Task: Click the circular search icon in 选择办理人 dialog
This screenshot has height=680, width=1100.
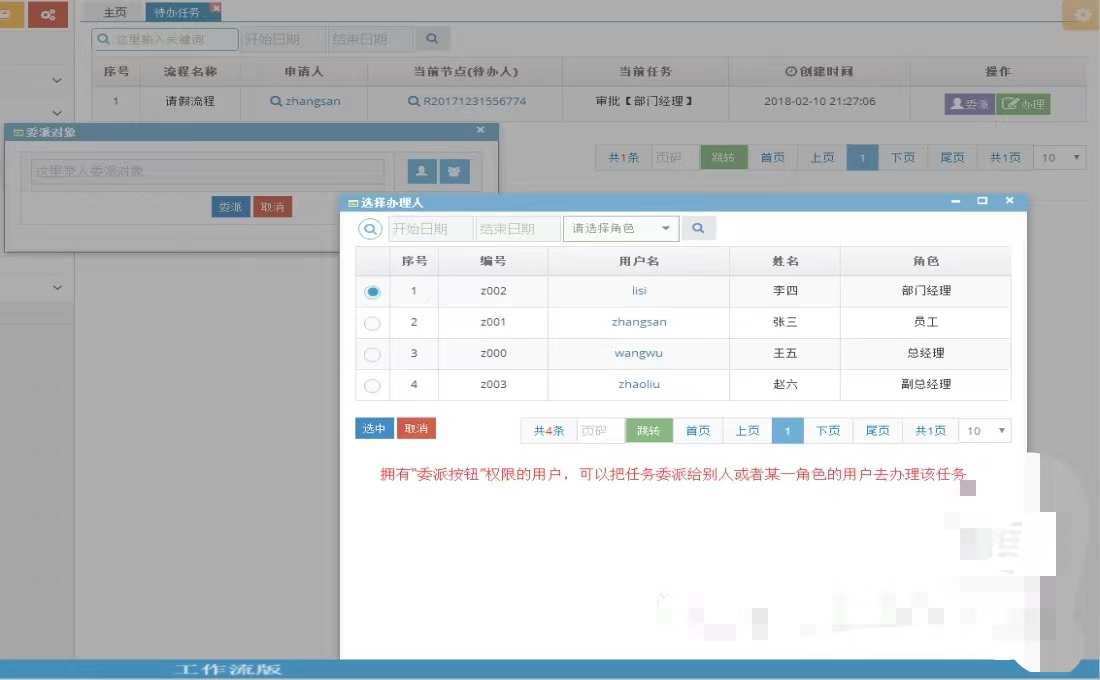Action: [370, 229]
